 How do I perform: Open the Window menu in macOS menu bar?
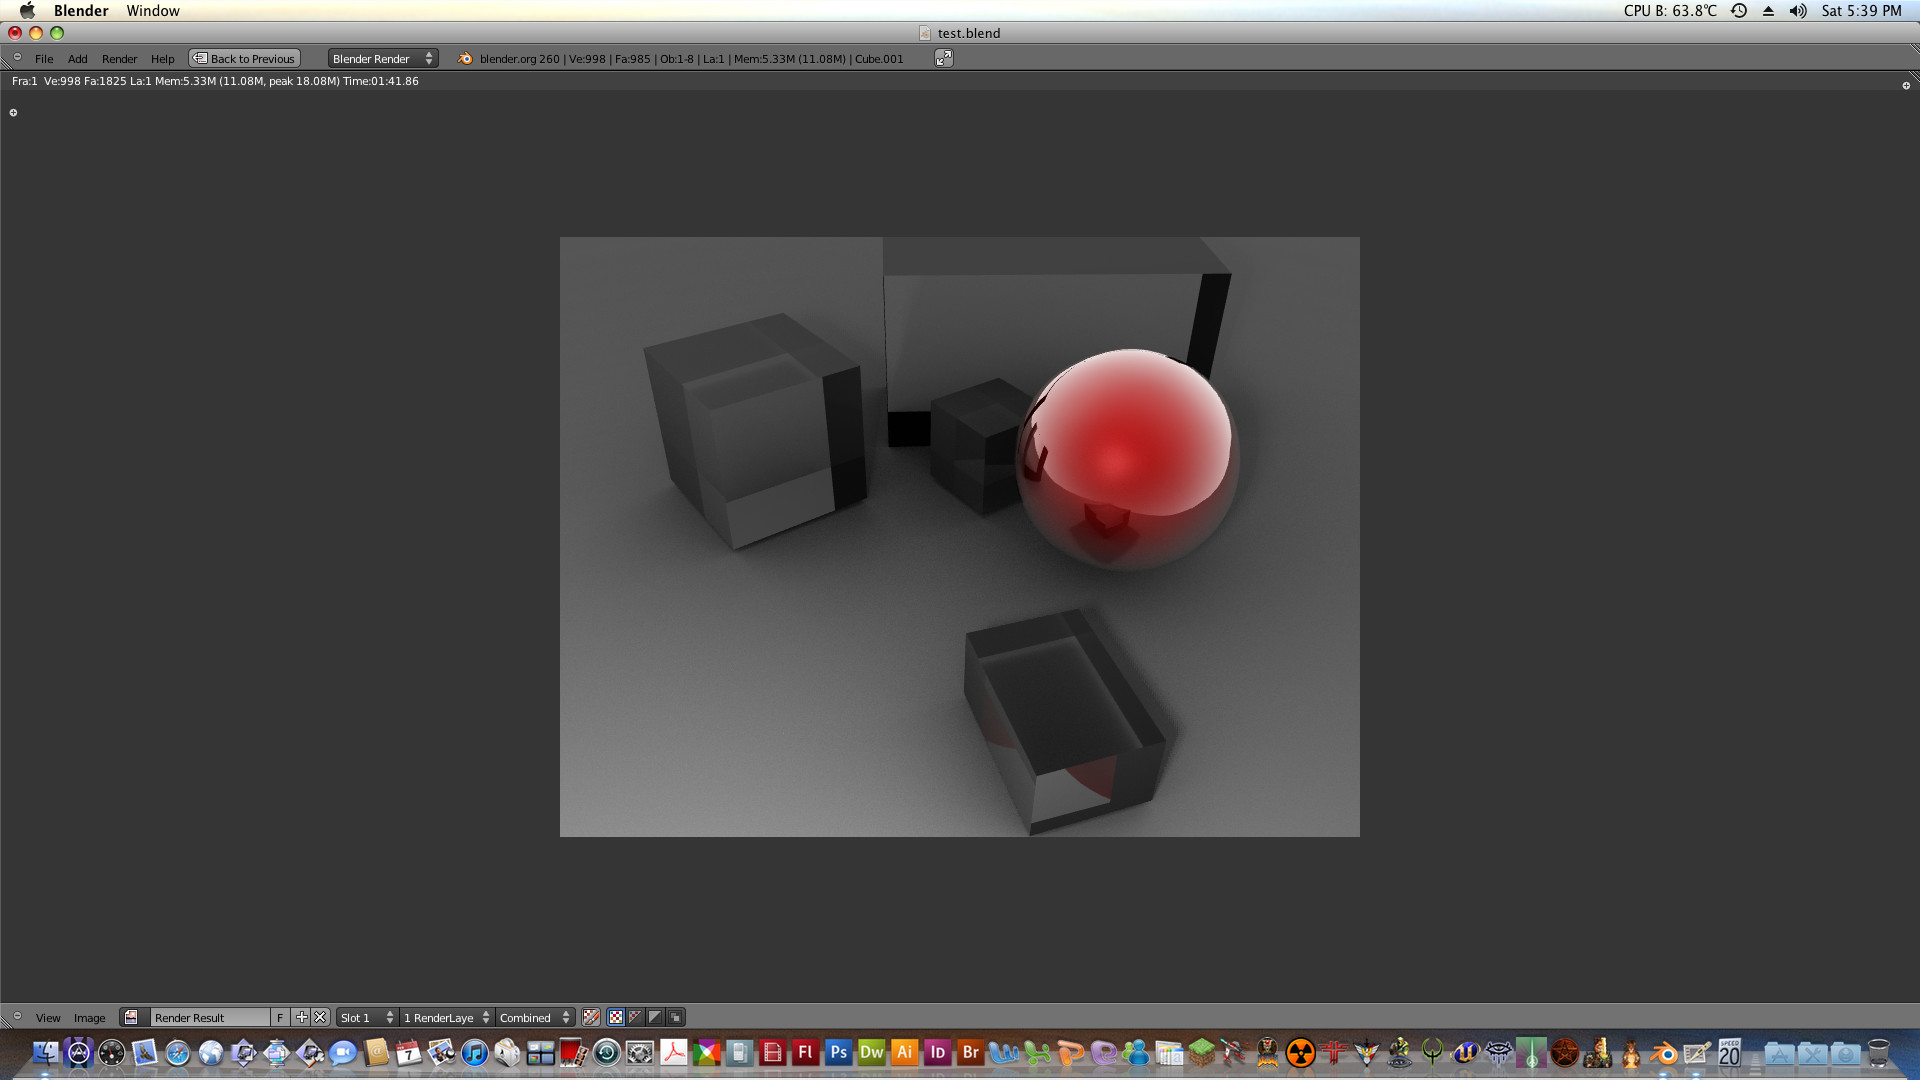coord(153,11)
